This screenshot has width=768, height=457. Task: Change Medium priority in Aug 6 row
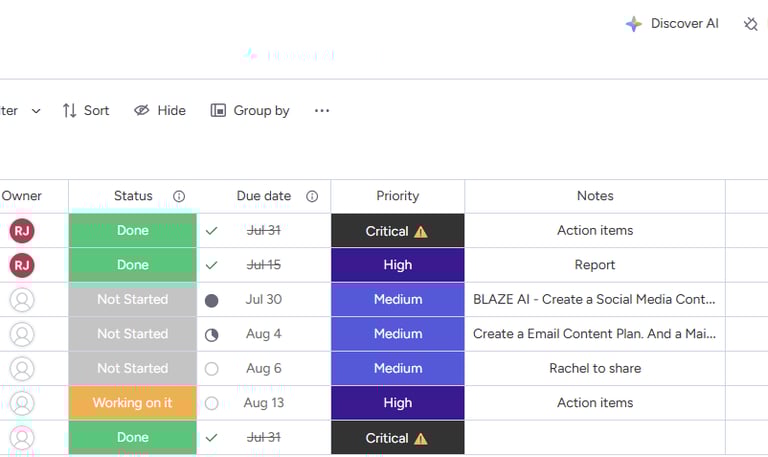coord(398,368)
